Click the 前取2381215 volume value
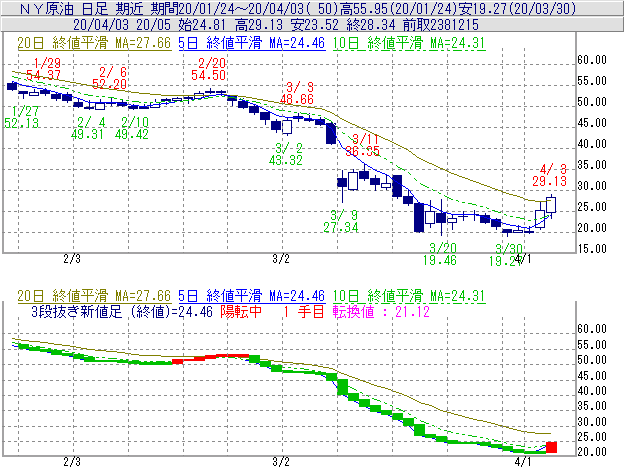Image resolution: width=624 pixels, height=474 pixels. (x=441, y=25)
